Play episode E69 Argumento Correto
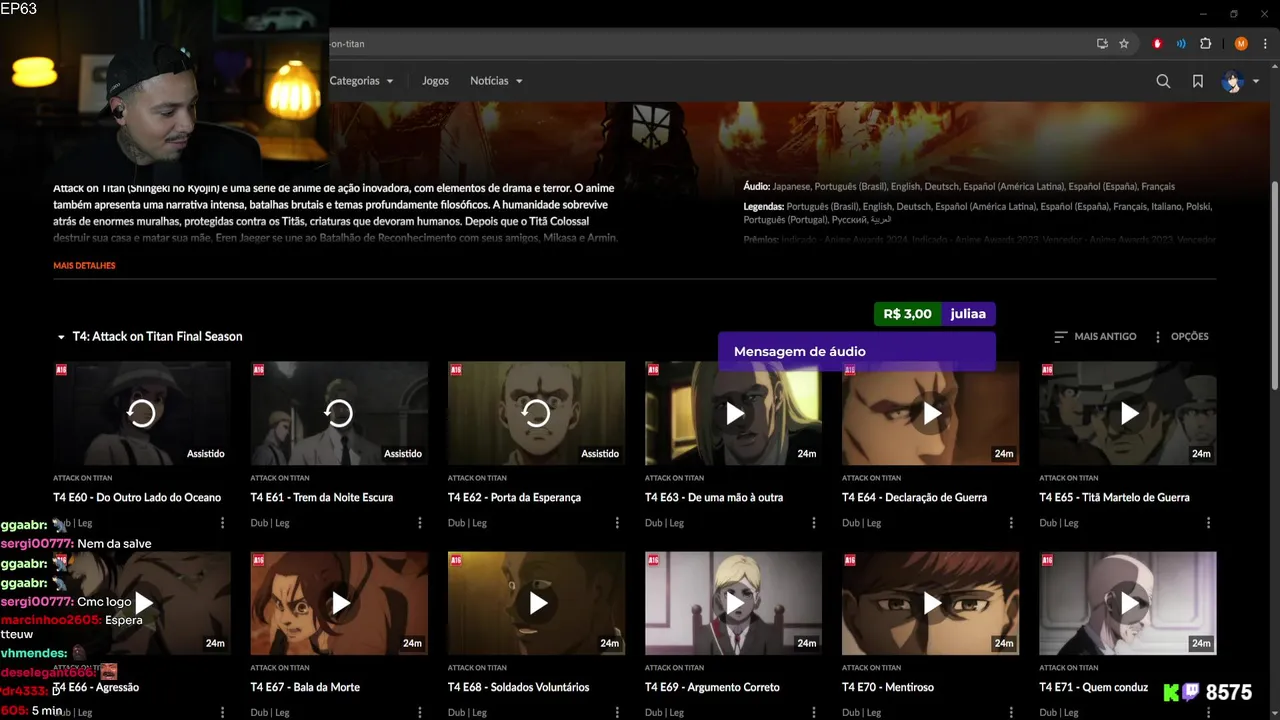This screenshot has width=1280, height=720. click(734, 603)
